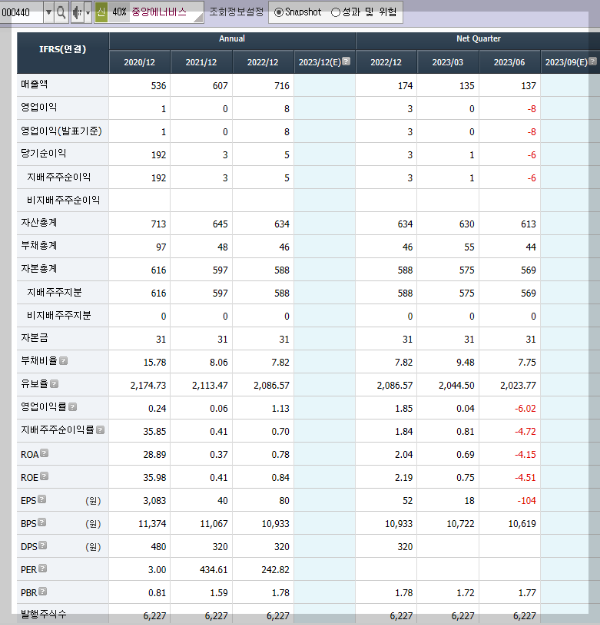Click the help icon beside PER
Screen dimensions: 600x625
tap(43, 568)
